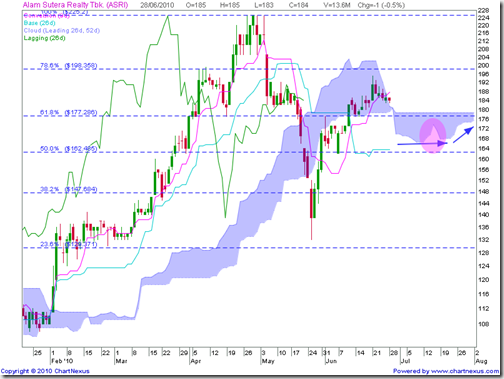Select the Cloud (Leading 26d, 52d) legend entry
The width and height of the screenshot is (504, 379).
pyautogui.click(x=62, y=30)
